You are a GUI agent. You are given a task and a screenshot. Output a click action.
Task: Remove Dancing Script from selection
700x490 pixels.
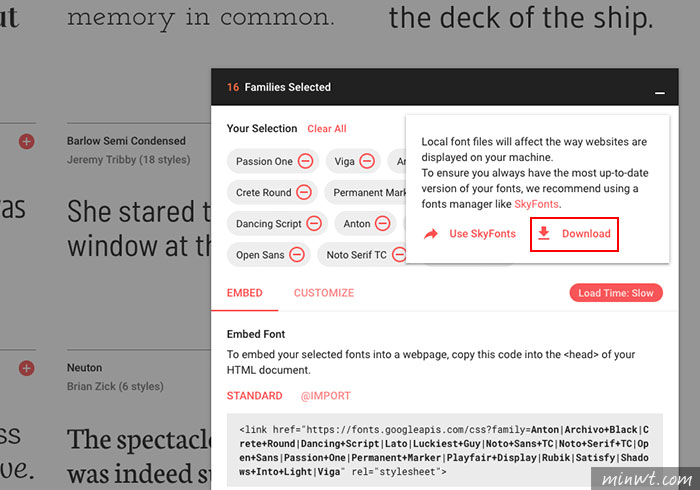[x=314, y=224]
